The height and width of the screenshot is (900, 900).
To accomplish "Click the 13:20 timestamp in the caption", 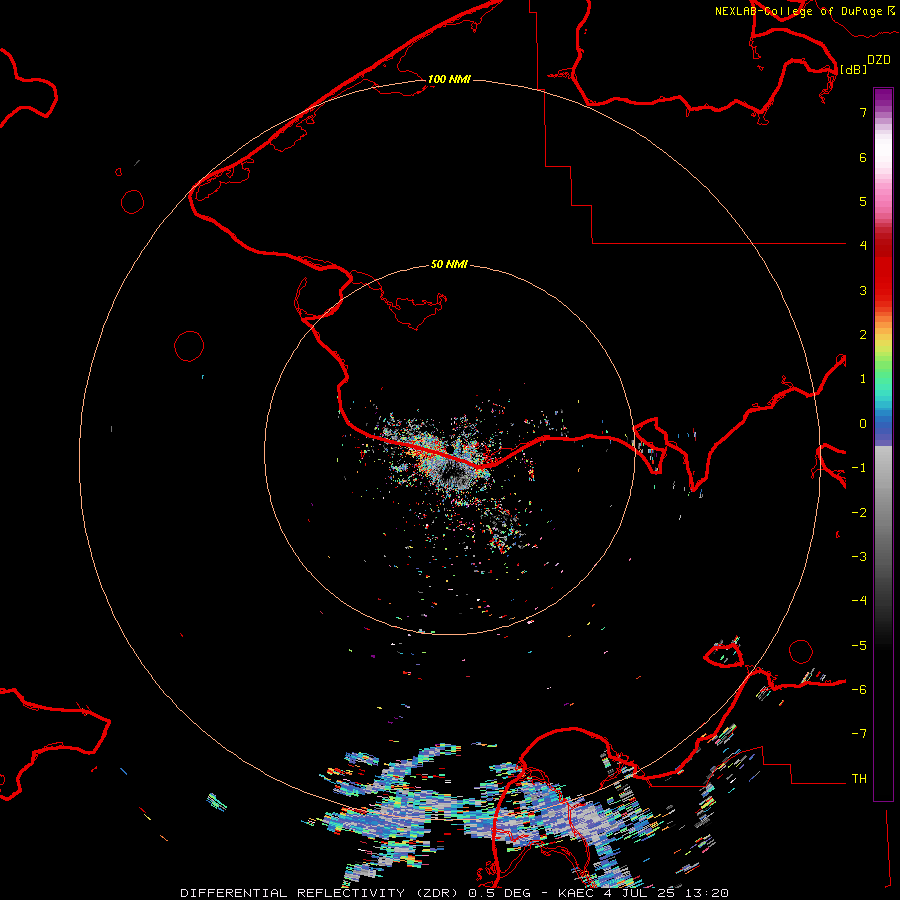I will (708, 893).
